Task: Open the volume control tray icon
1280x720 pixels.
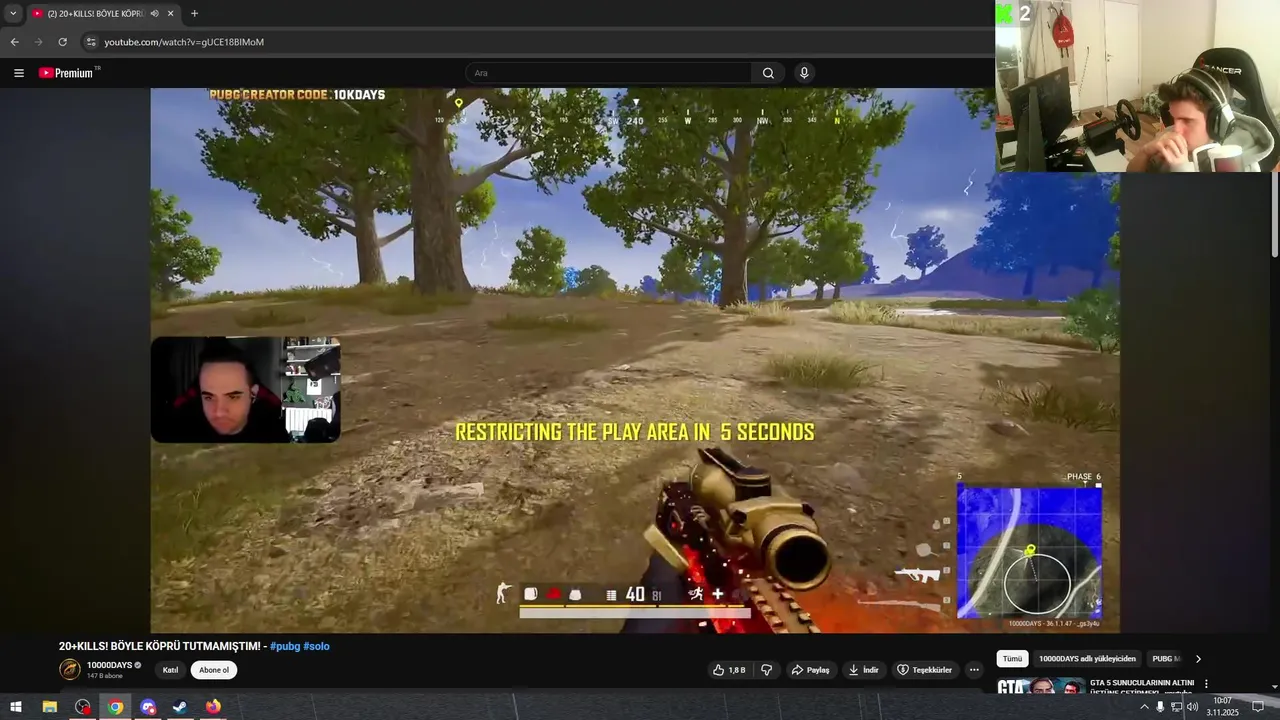Action: click(x=1192, y=706)
